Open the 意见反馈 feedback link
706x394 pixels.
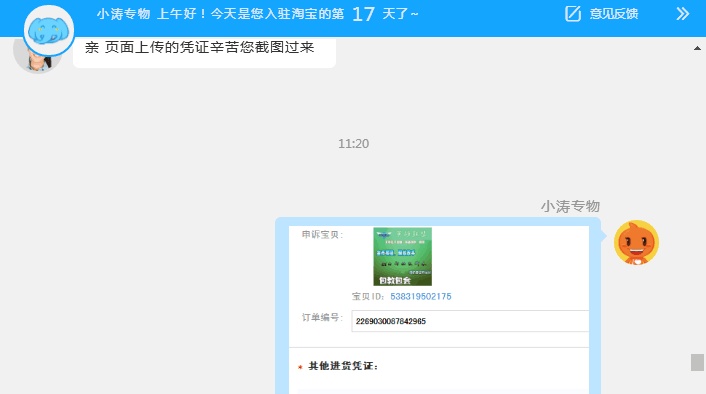[614, 14]
